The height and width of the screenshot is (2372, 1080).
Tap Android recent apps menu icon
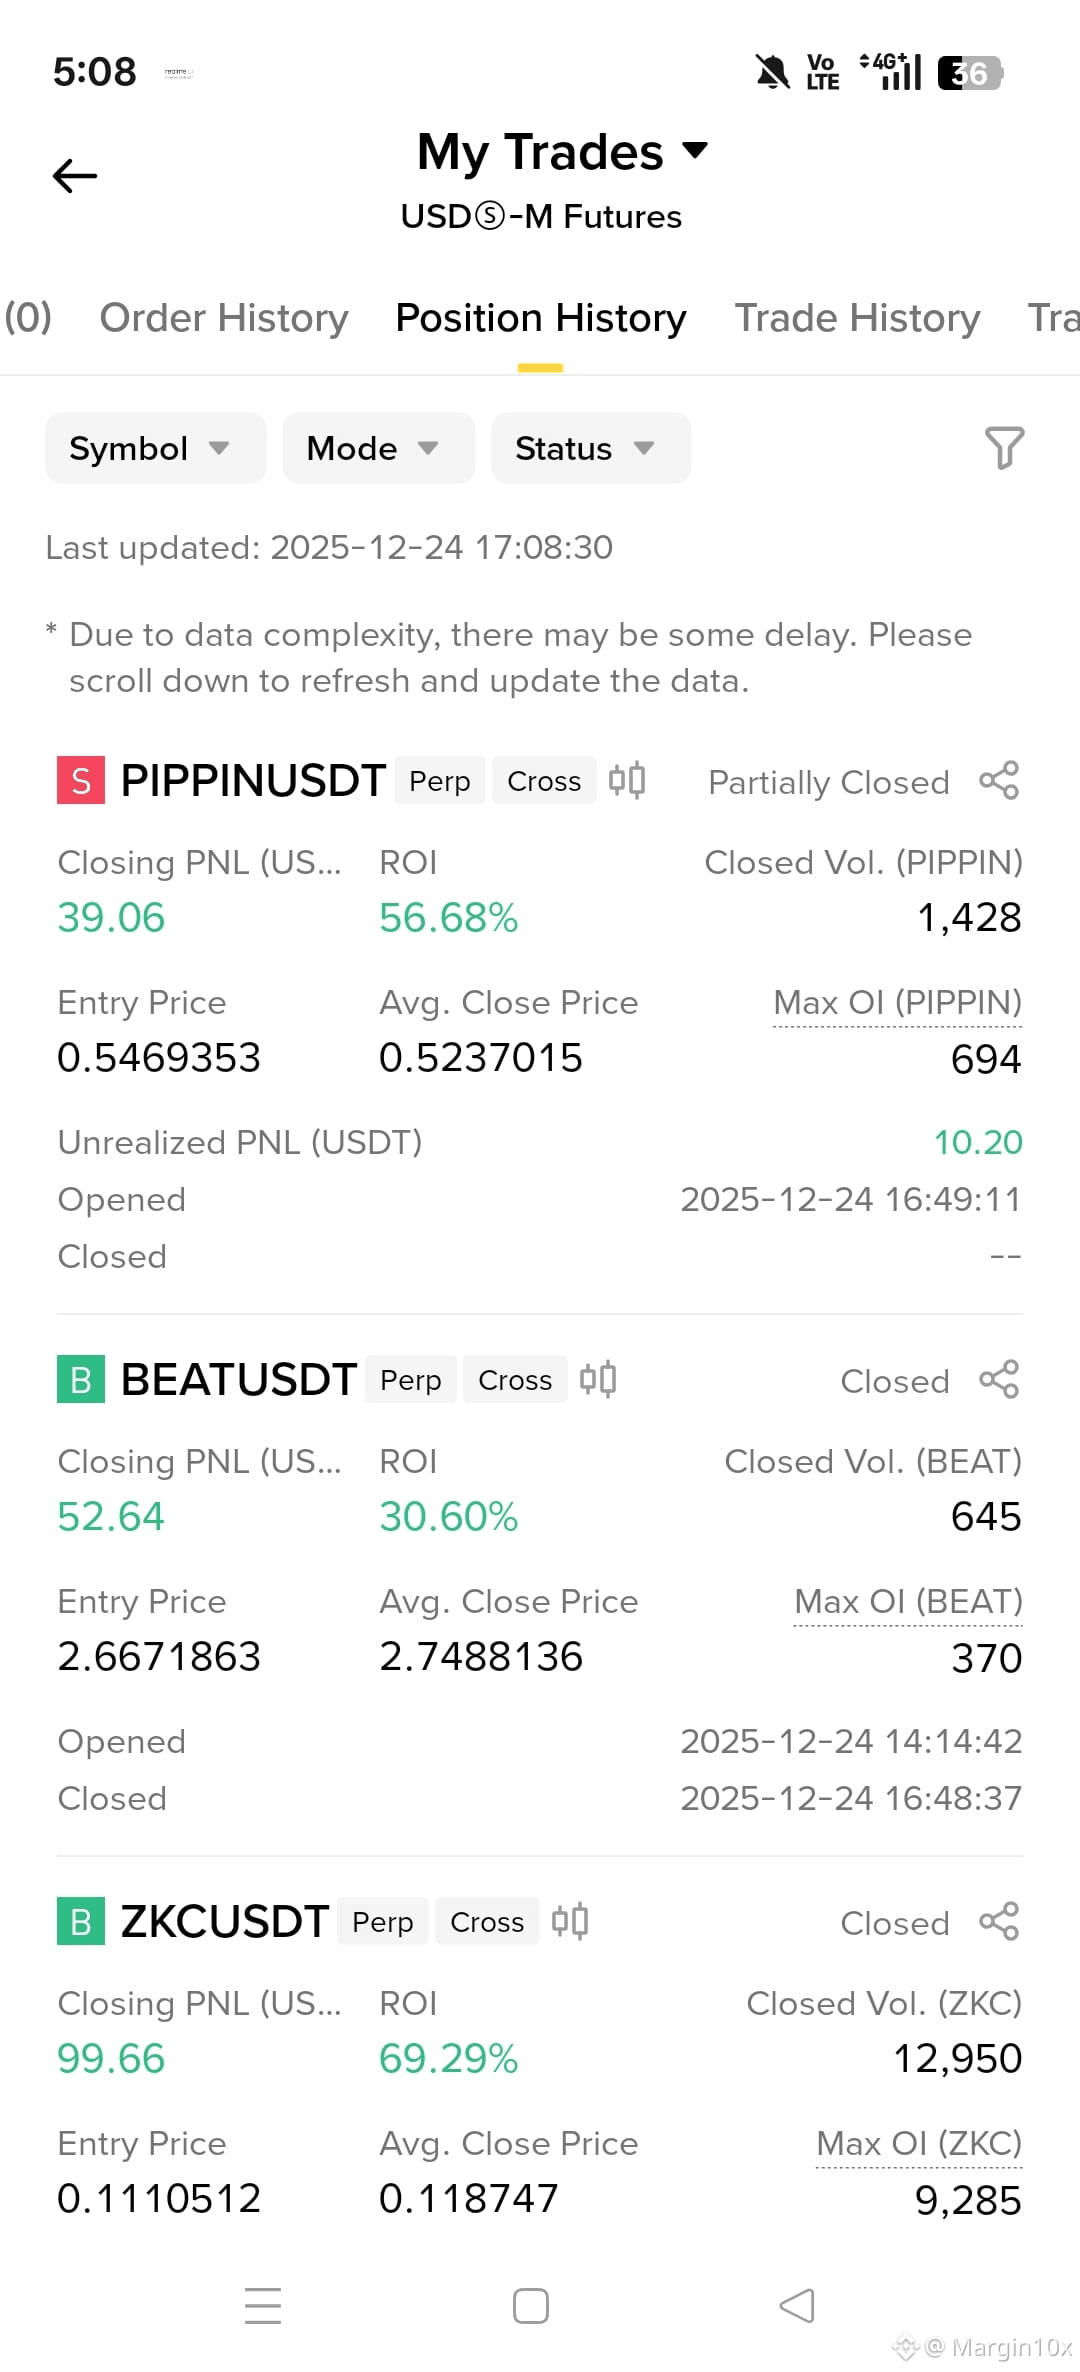(x=263, y=2306)
